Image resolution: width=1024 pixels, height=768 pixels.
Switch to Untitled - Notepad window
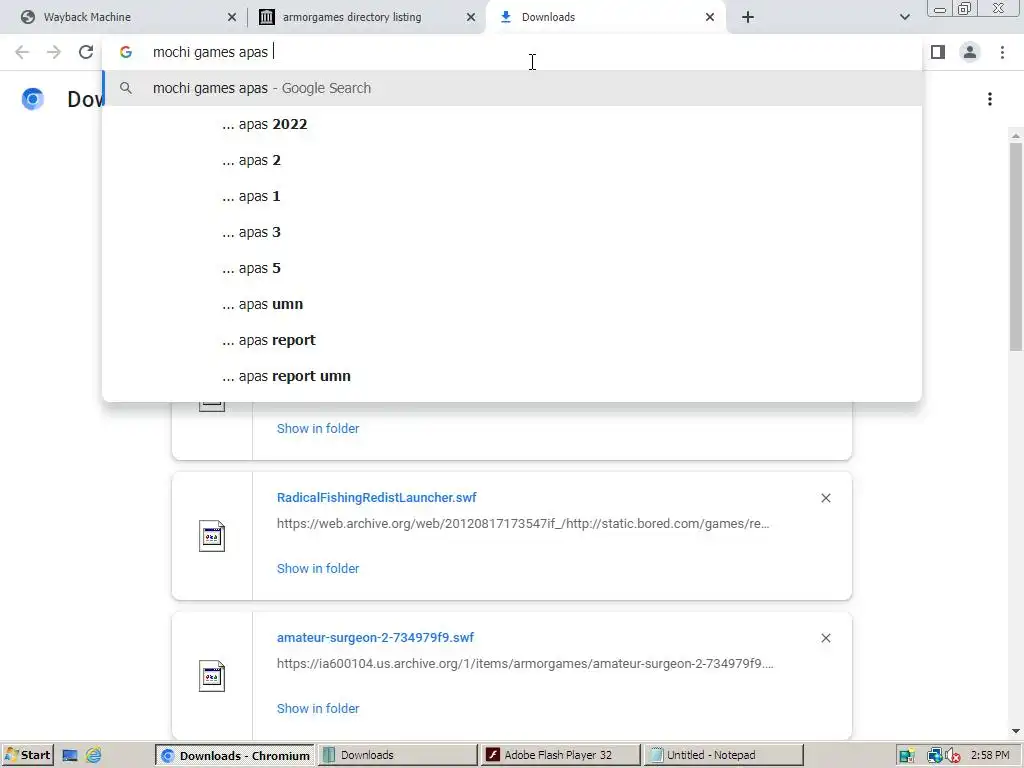pos(723,755)
